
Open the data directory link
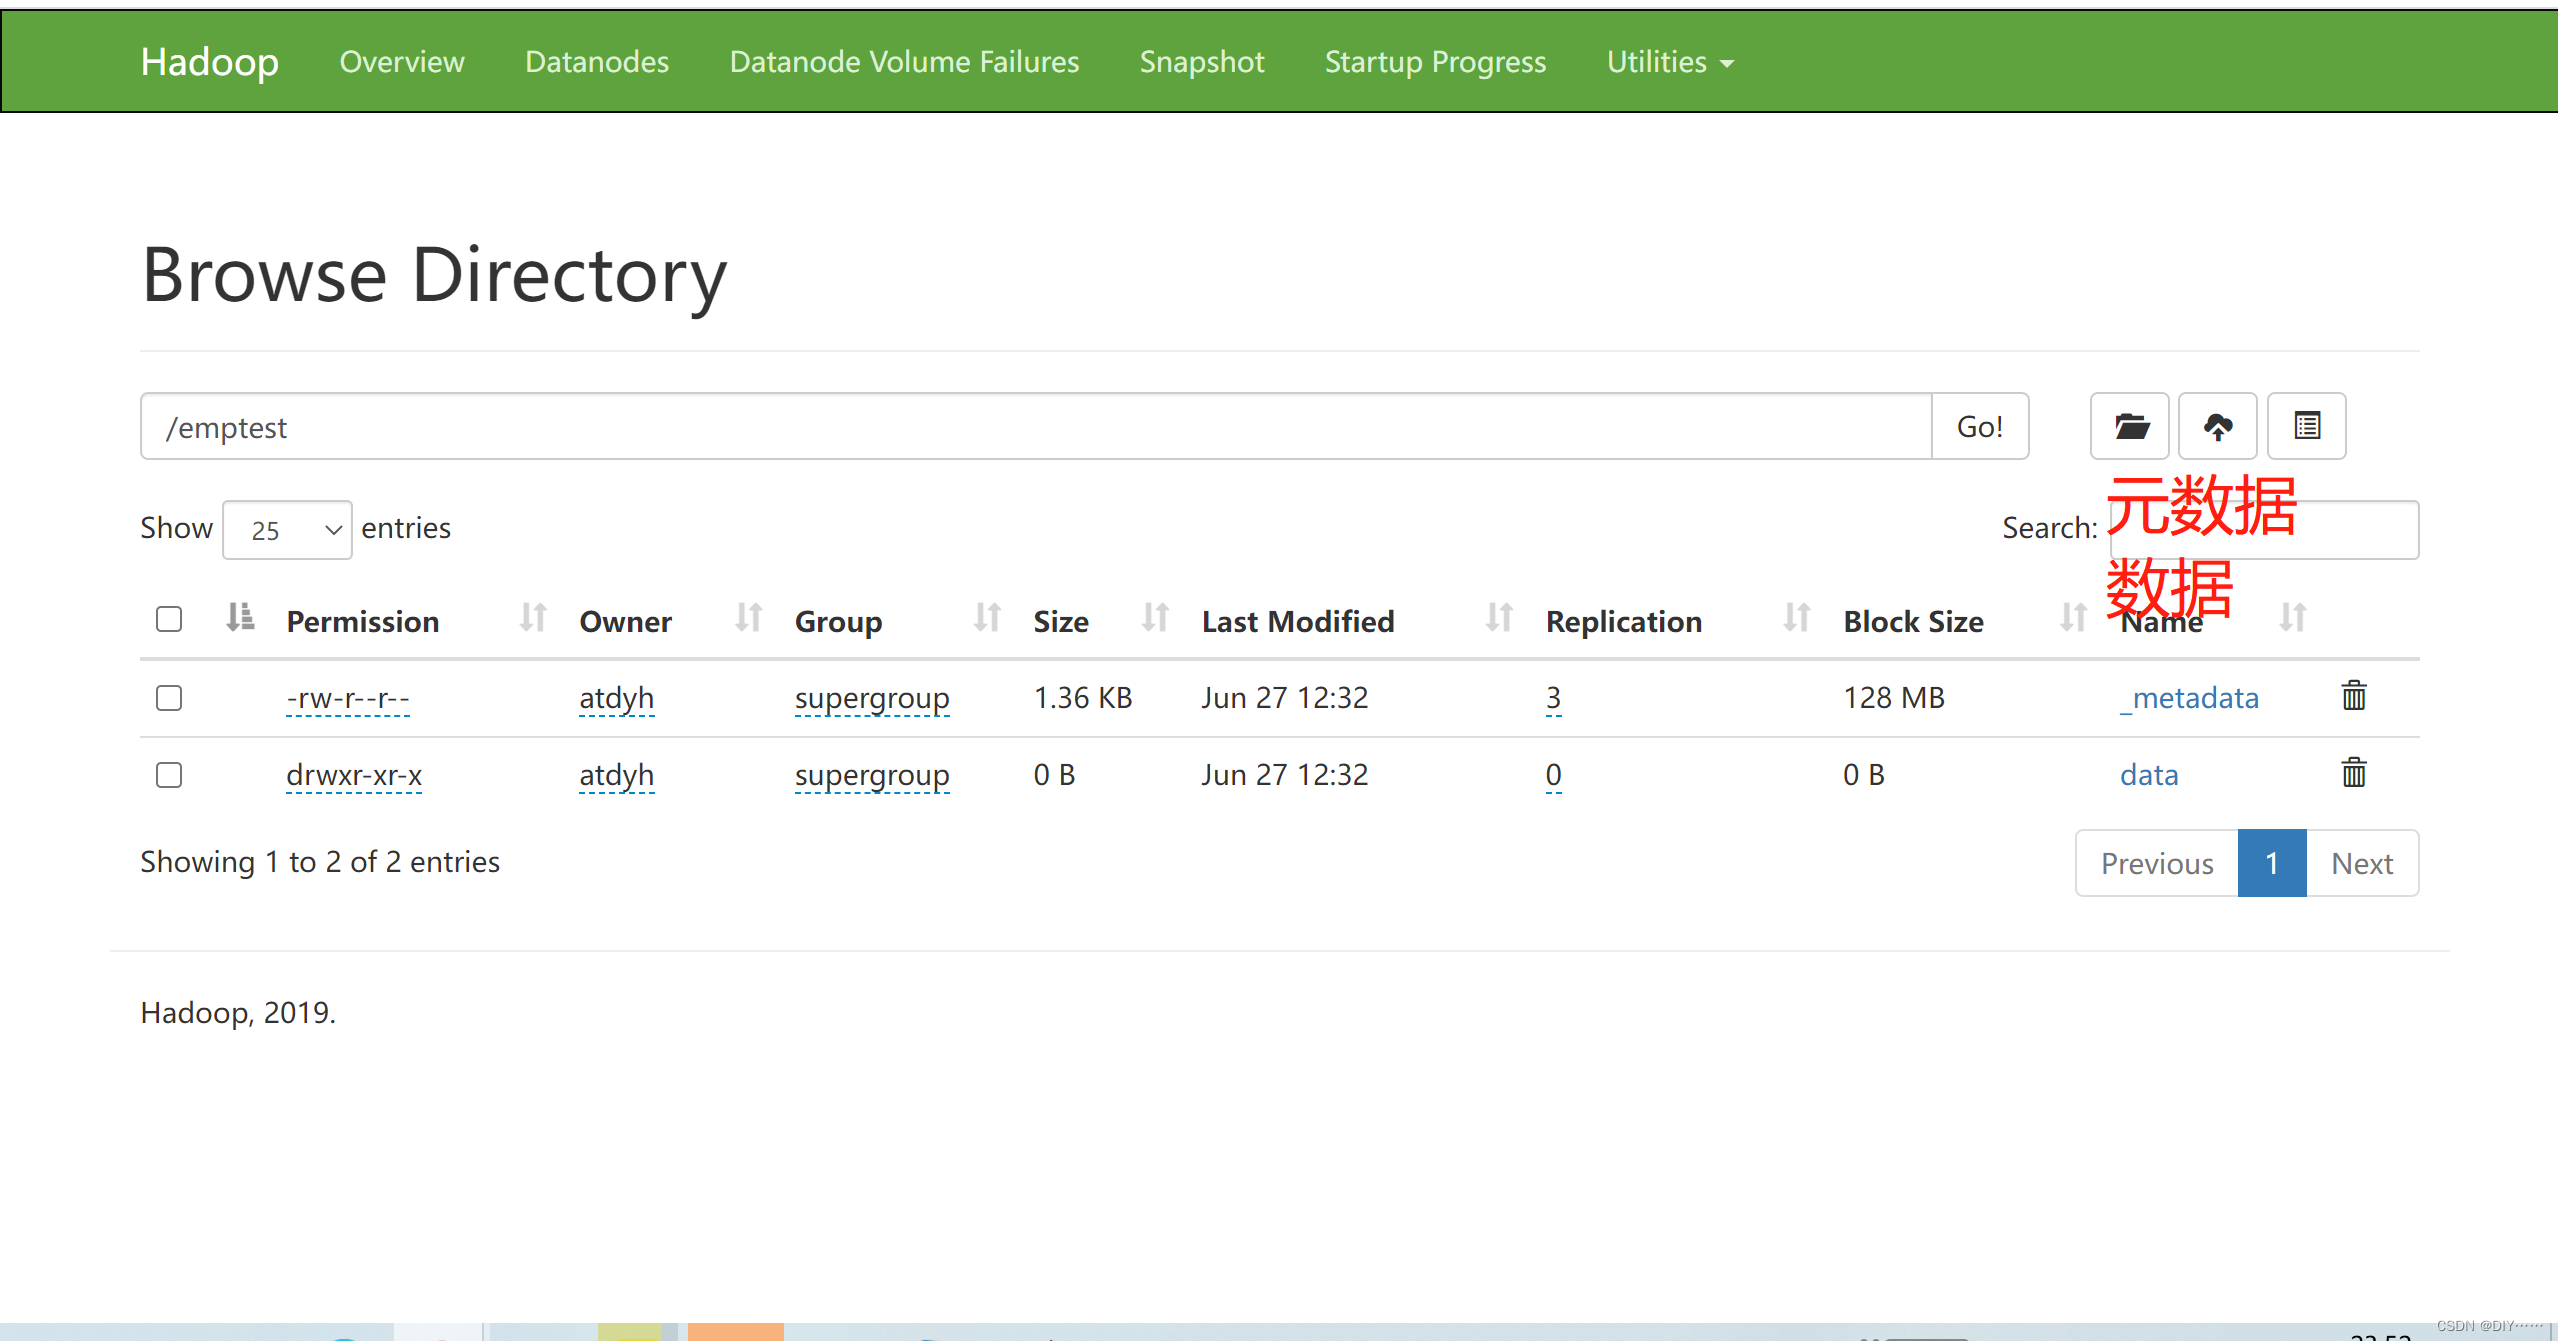2149,775
